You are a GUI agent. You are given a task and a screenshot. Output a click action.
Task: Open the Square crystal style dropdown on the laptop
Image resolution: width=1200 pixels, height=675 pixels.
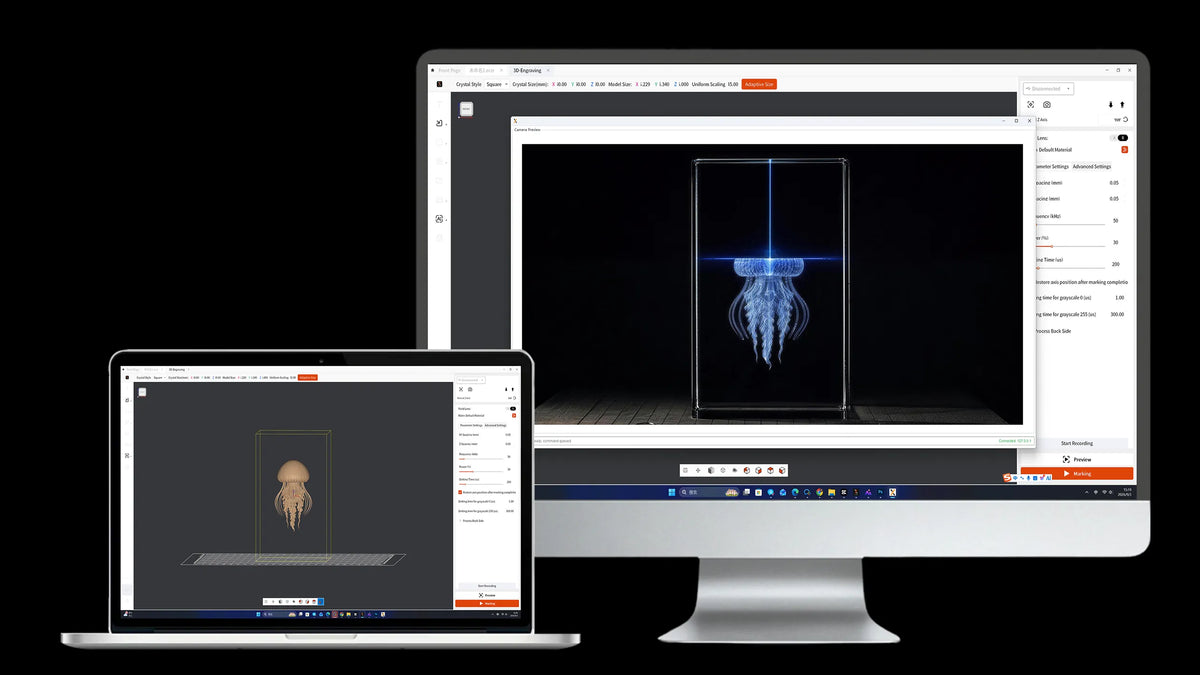point(158,377)
